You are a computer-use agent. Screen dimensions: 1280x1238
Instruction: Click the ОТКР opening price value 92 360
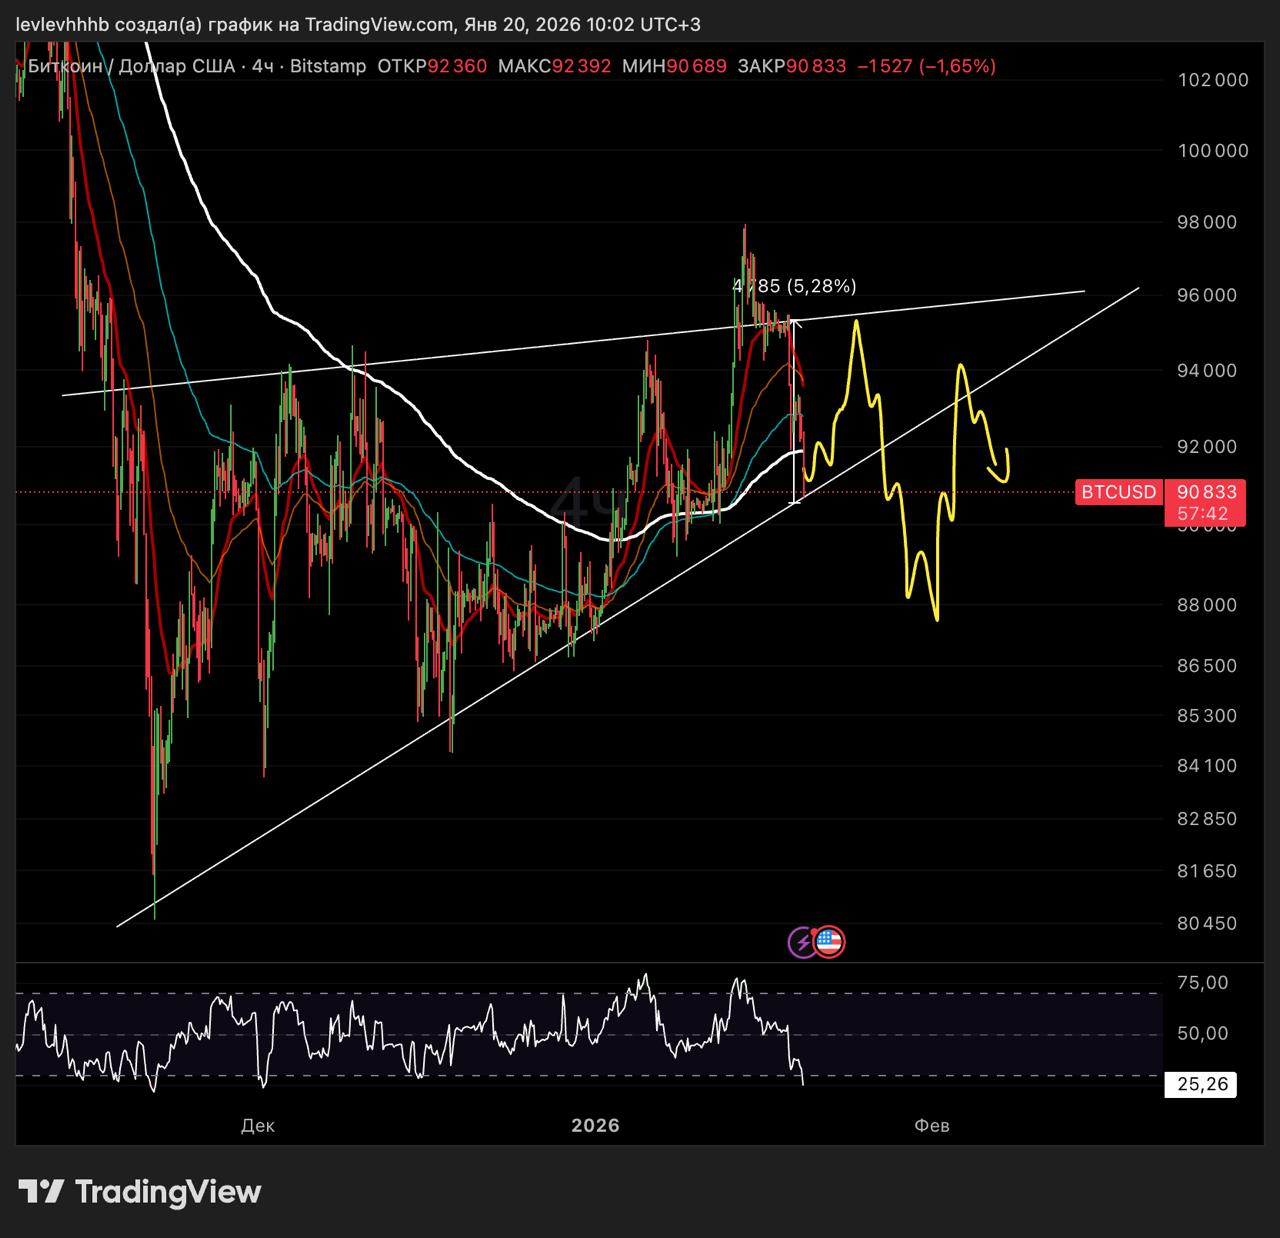[457, 66]
